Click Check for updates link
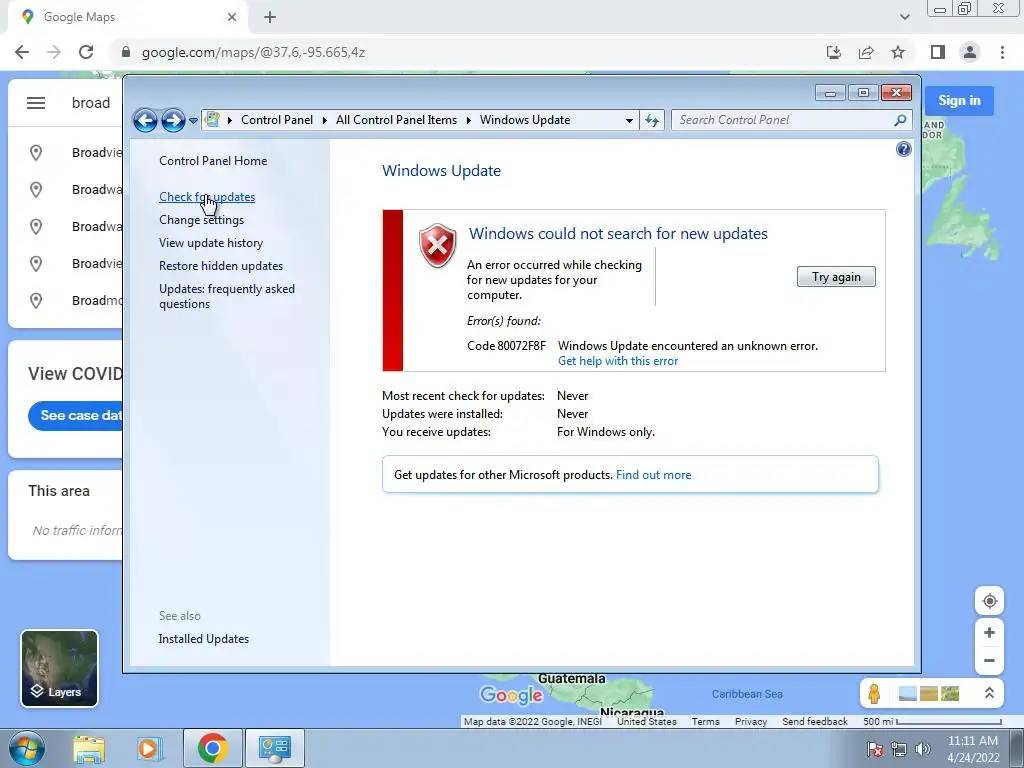Screen dimensions: 1024x768 (207, 197)
